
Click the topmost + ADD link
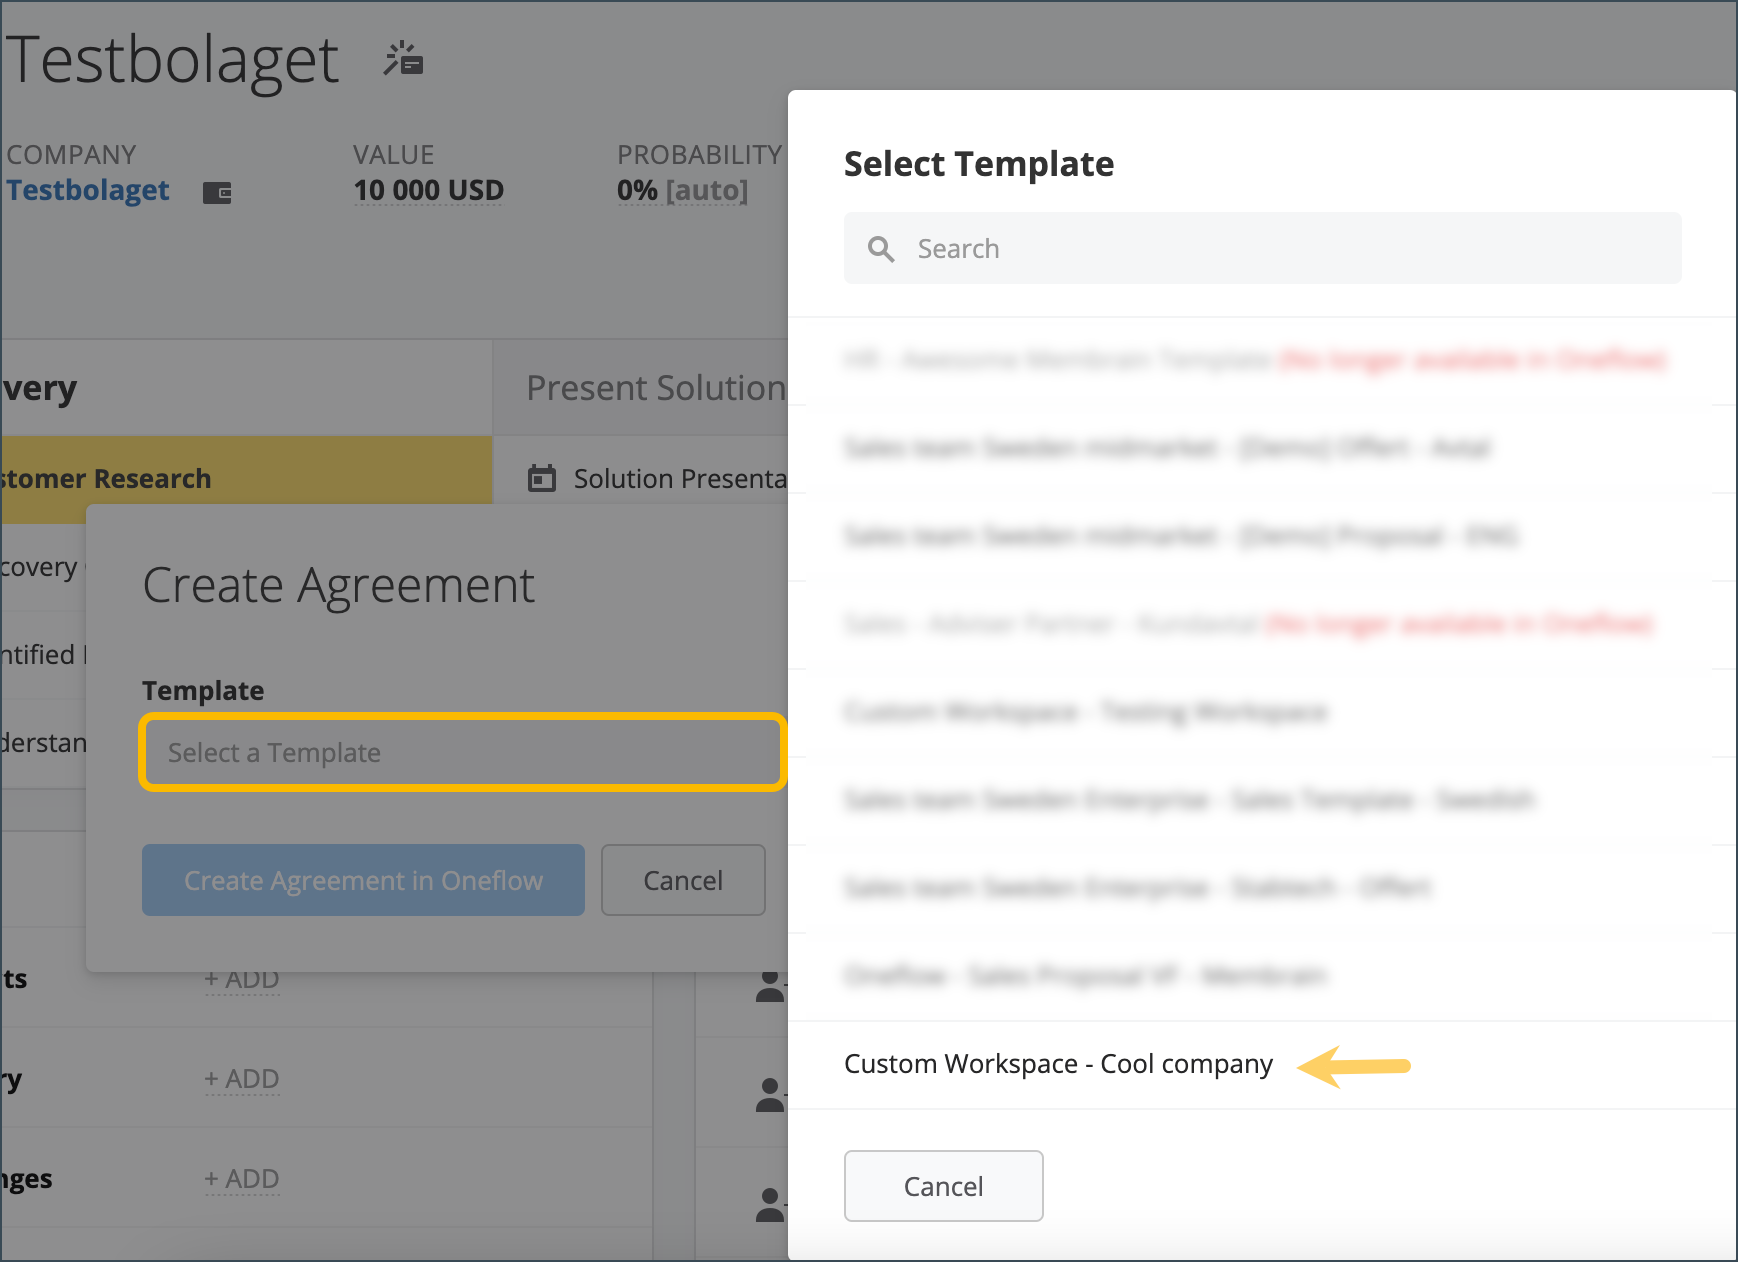click(242, 978)
